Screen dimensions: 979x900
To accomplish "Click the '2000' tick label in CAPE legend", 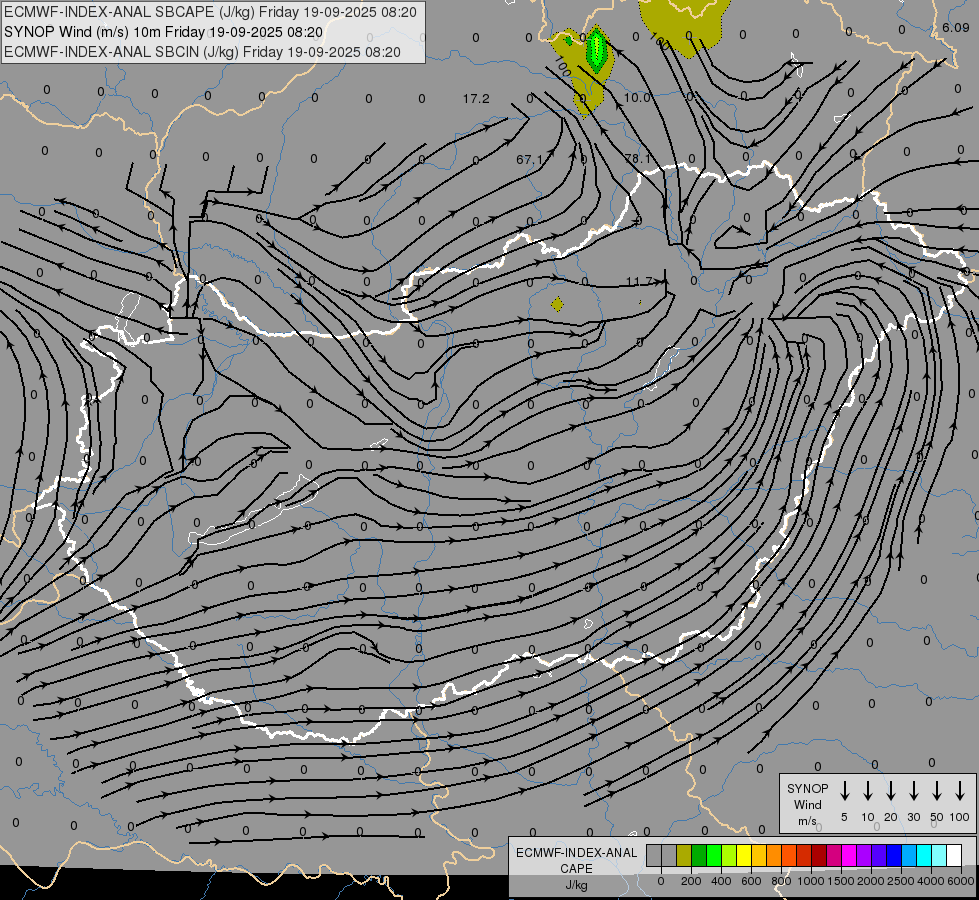I will tap(871, 881).
